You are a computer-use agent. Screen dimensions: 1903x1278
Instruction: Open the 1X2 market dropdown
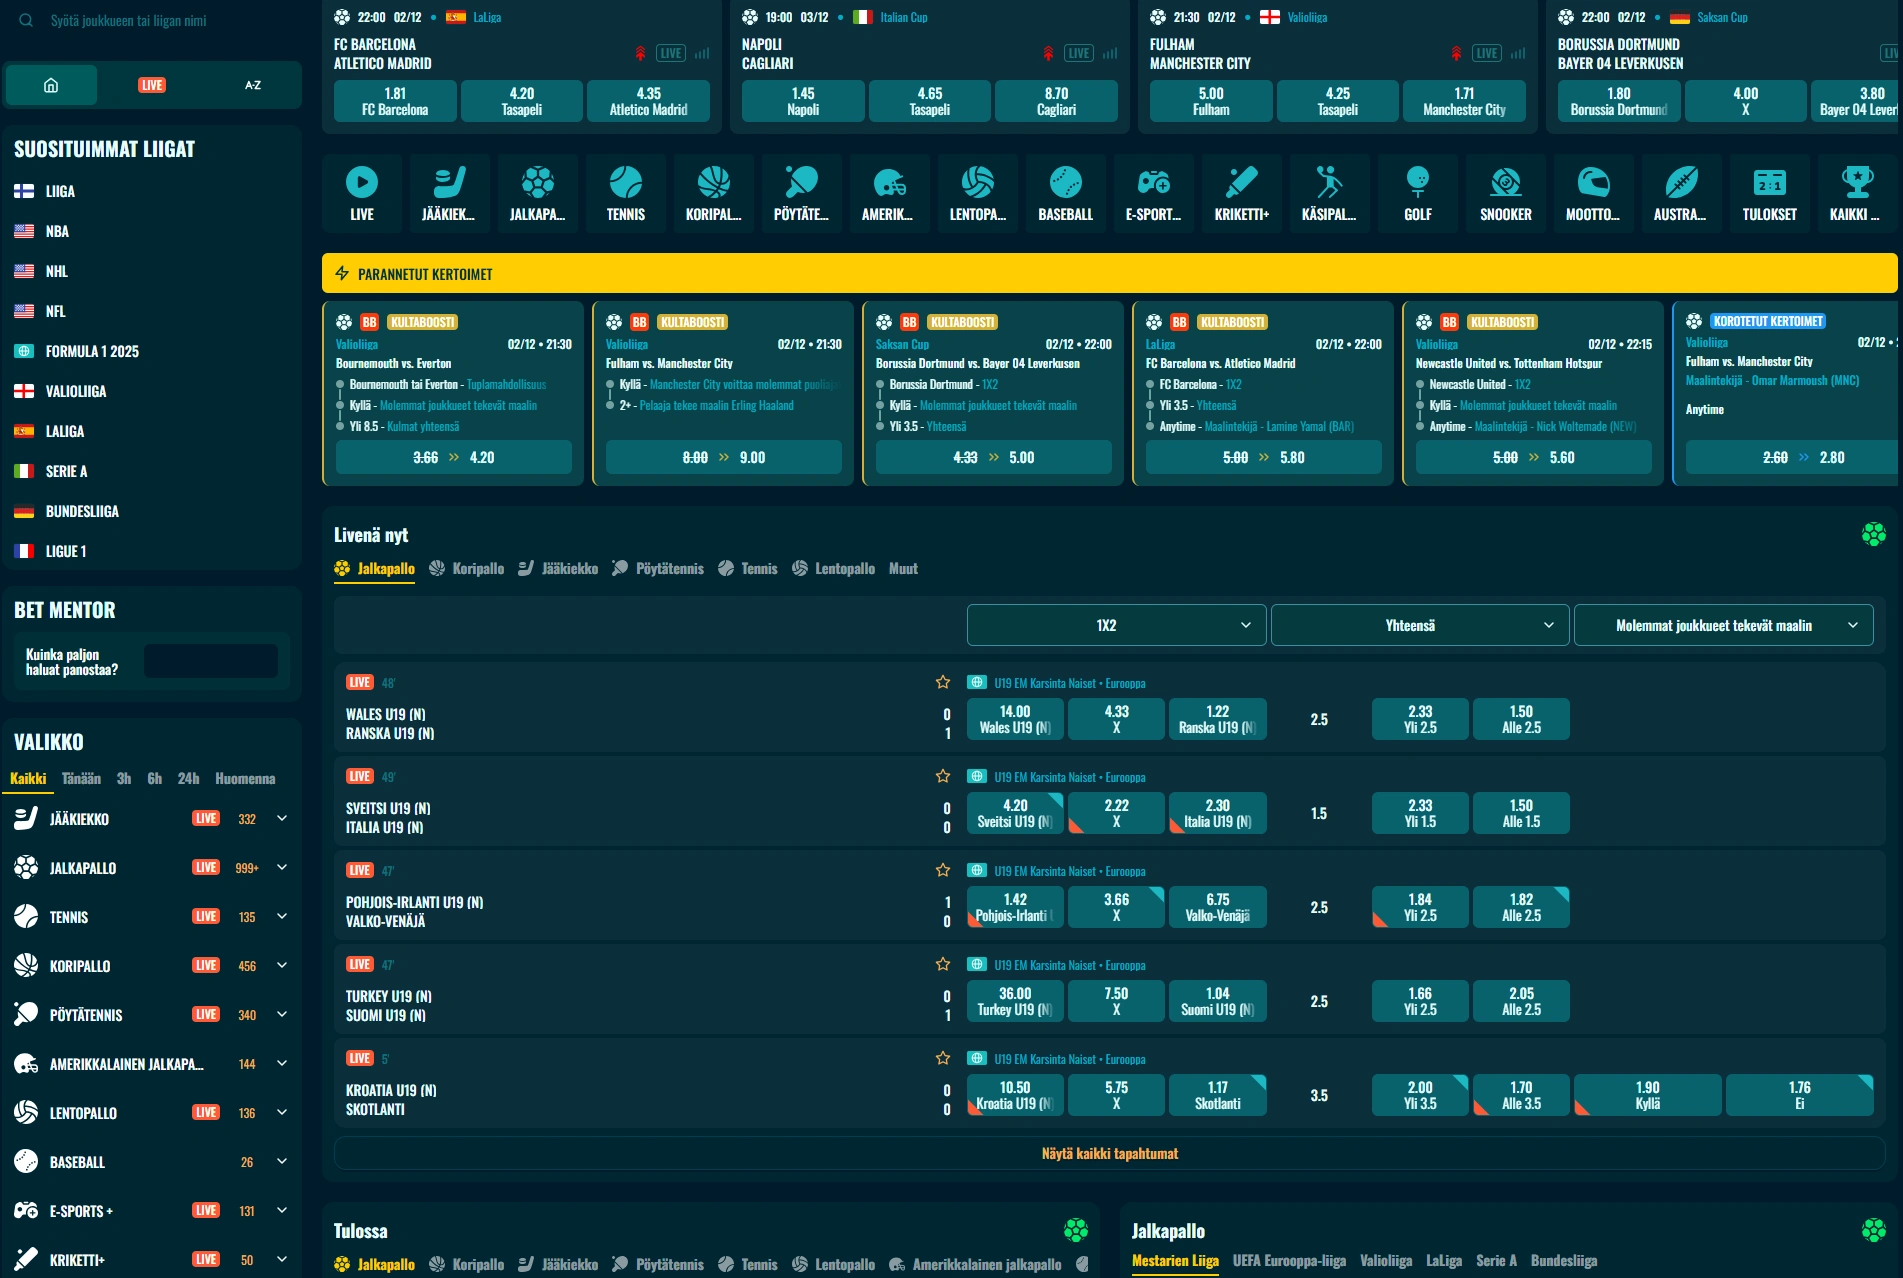click(1116, 625)
